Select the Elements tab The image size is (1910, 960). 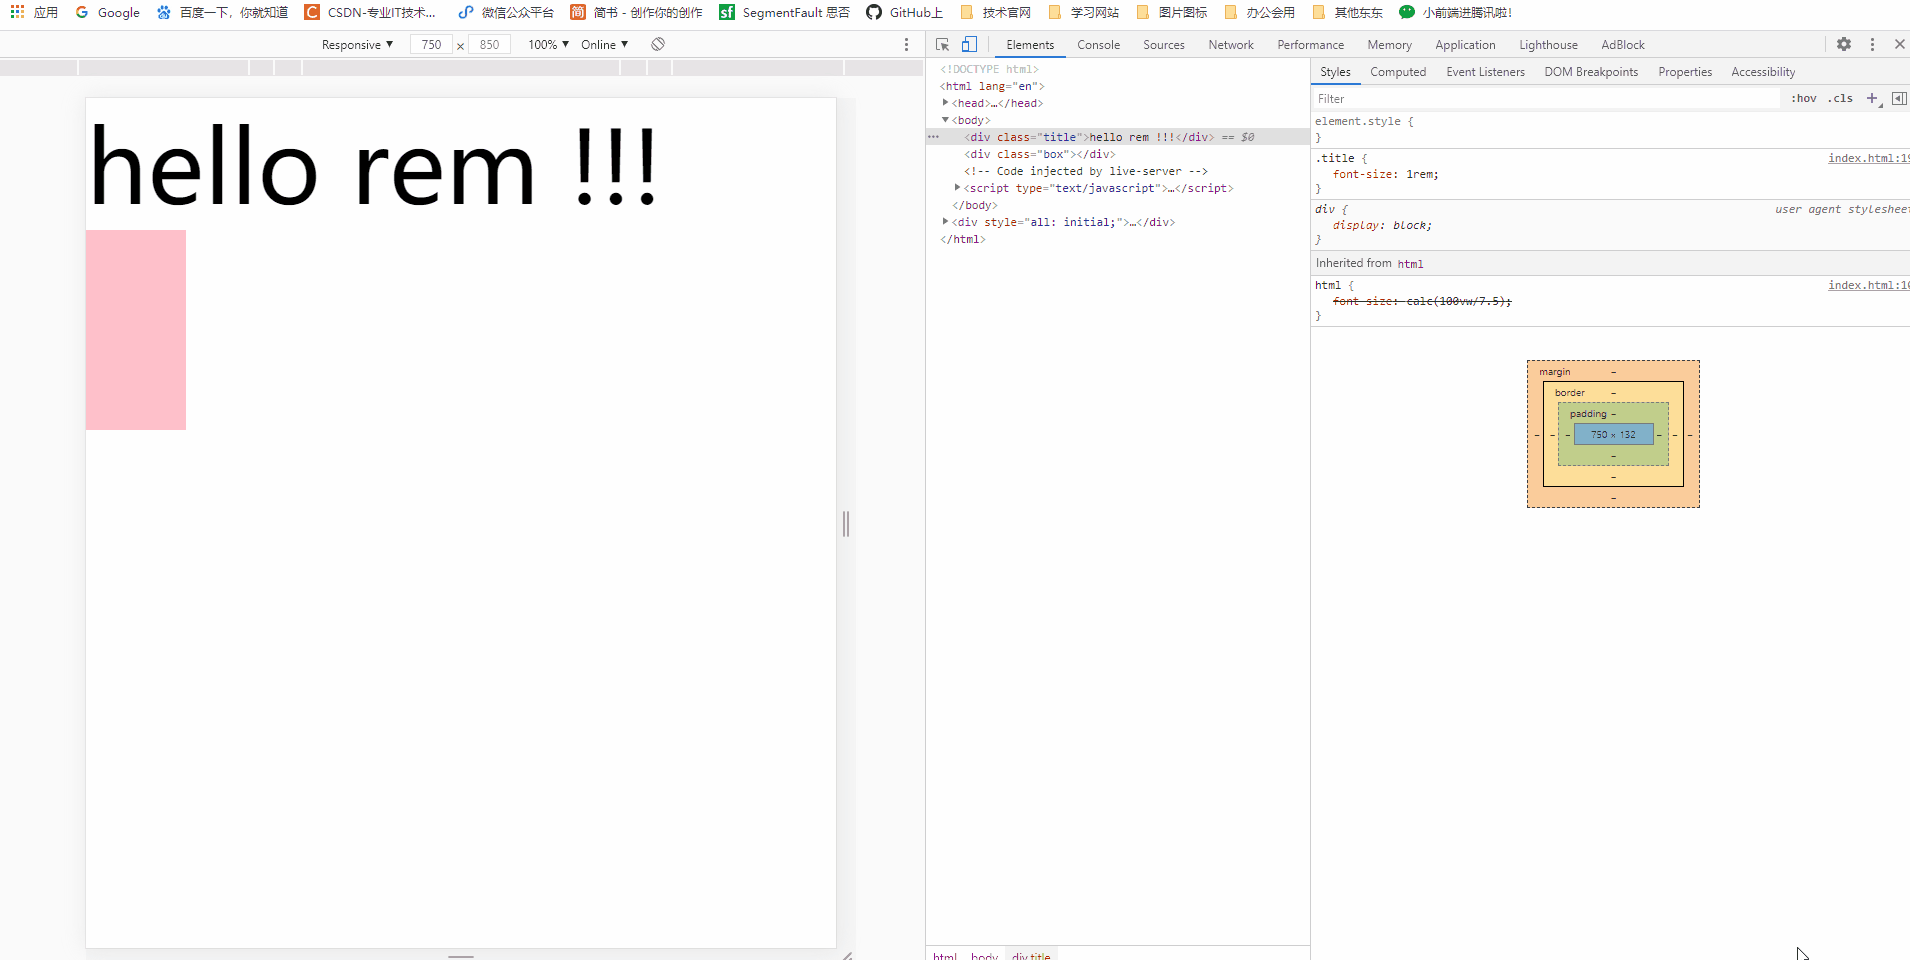click(x=1030, y=45)
